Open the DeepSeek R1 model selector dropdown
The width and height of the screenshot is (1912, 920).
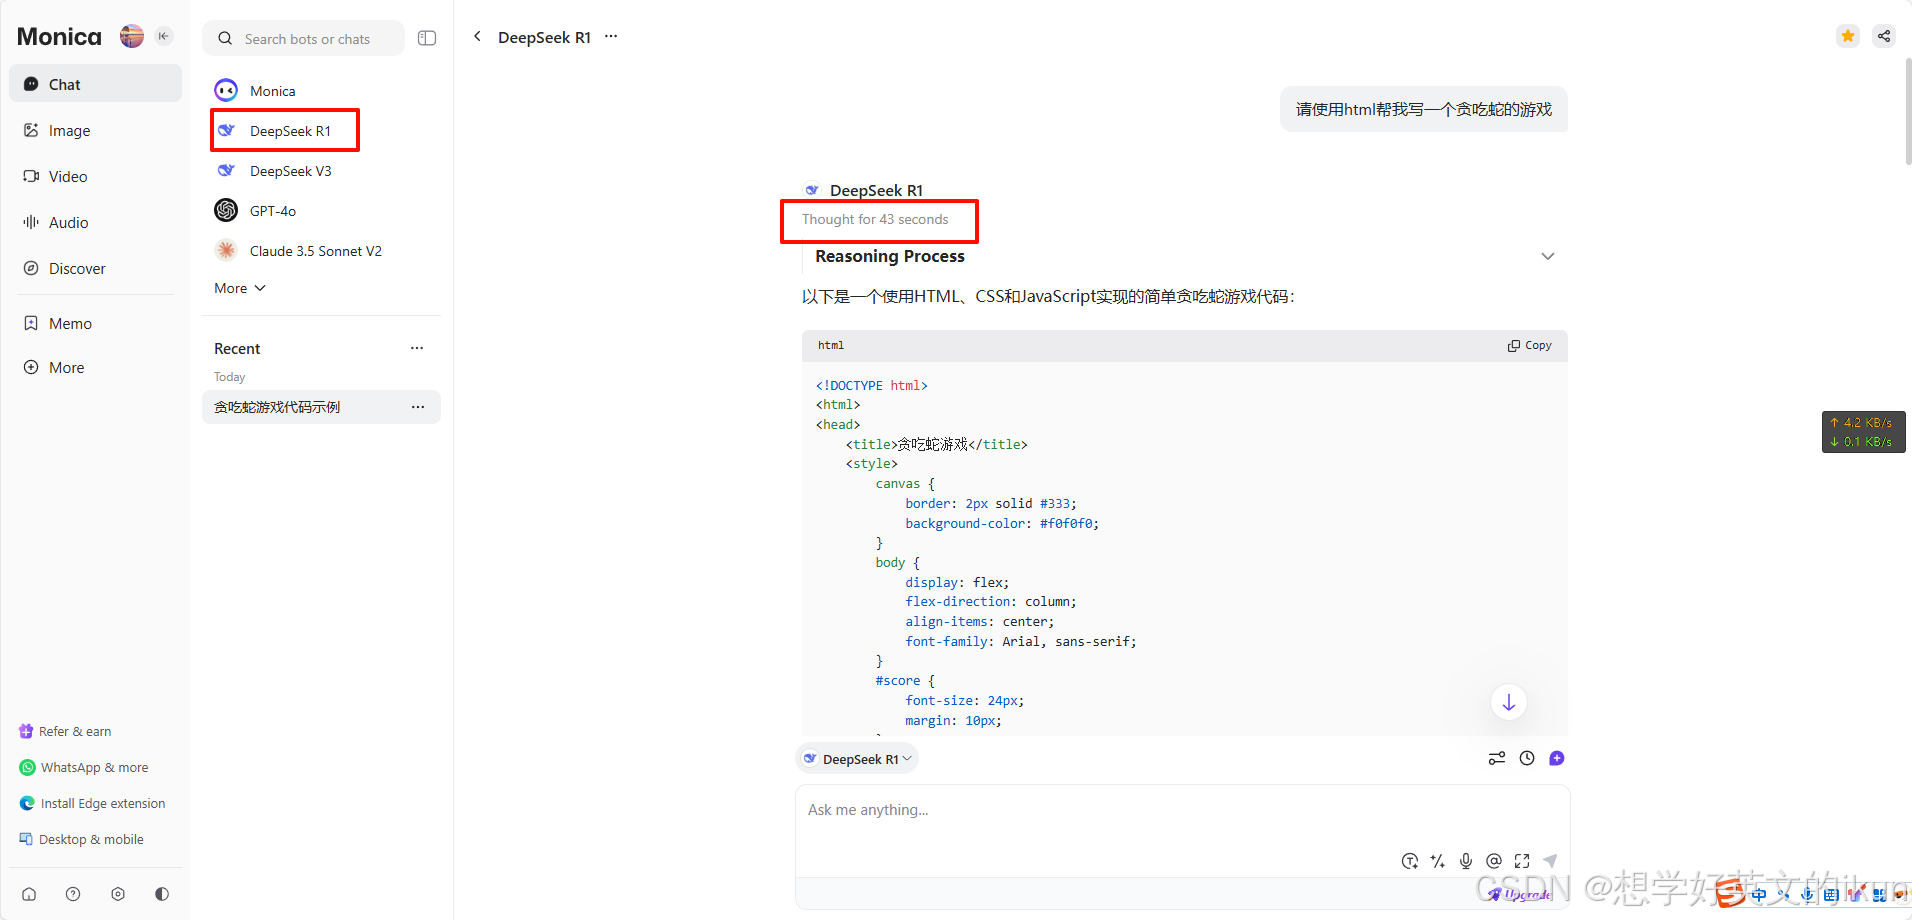pos(857,759)
